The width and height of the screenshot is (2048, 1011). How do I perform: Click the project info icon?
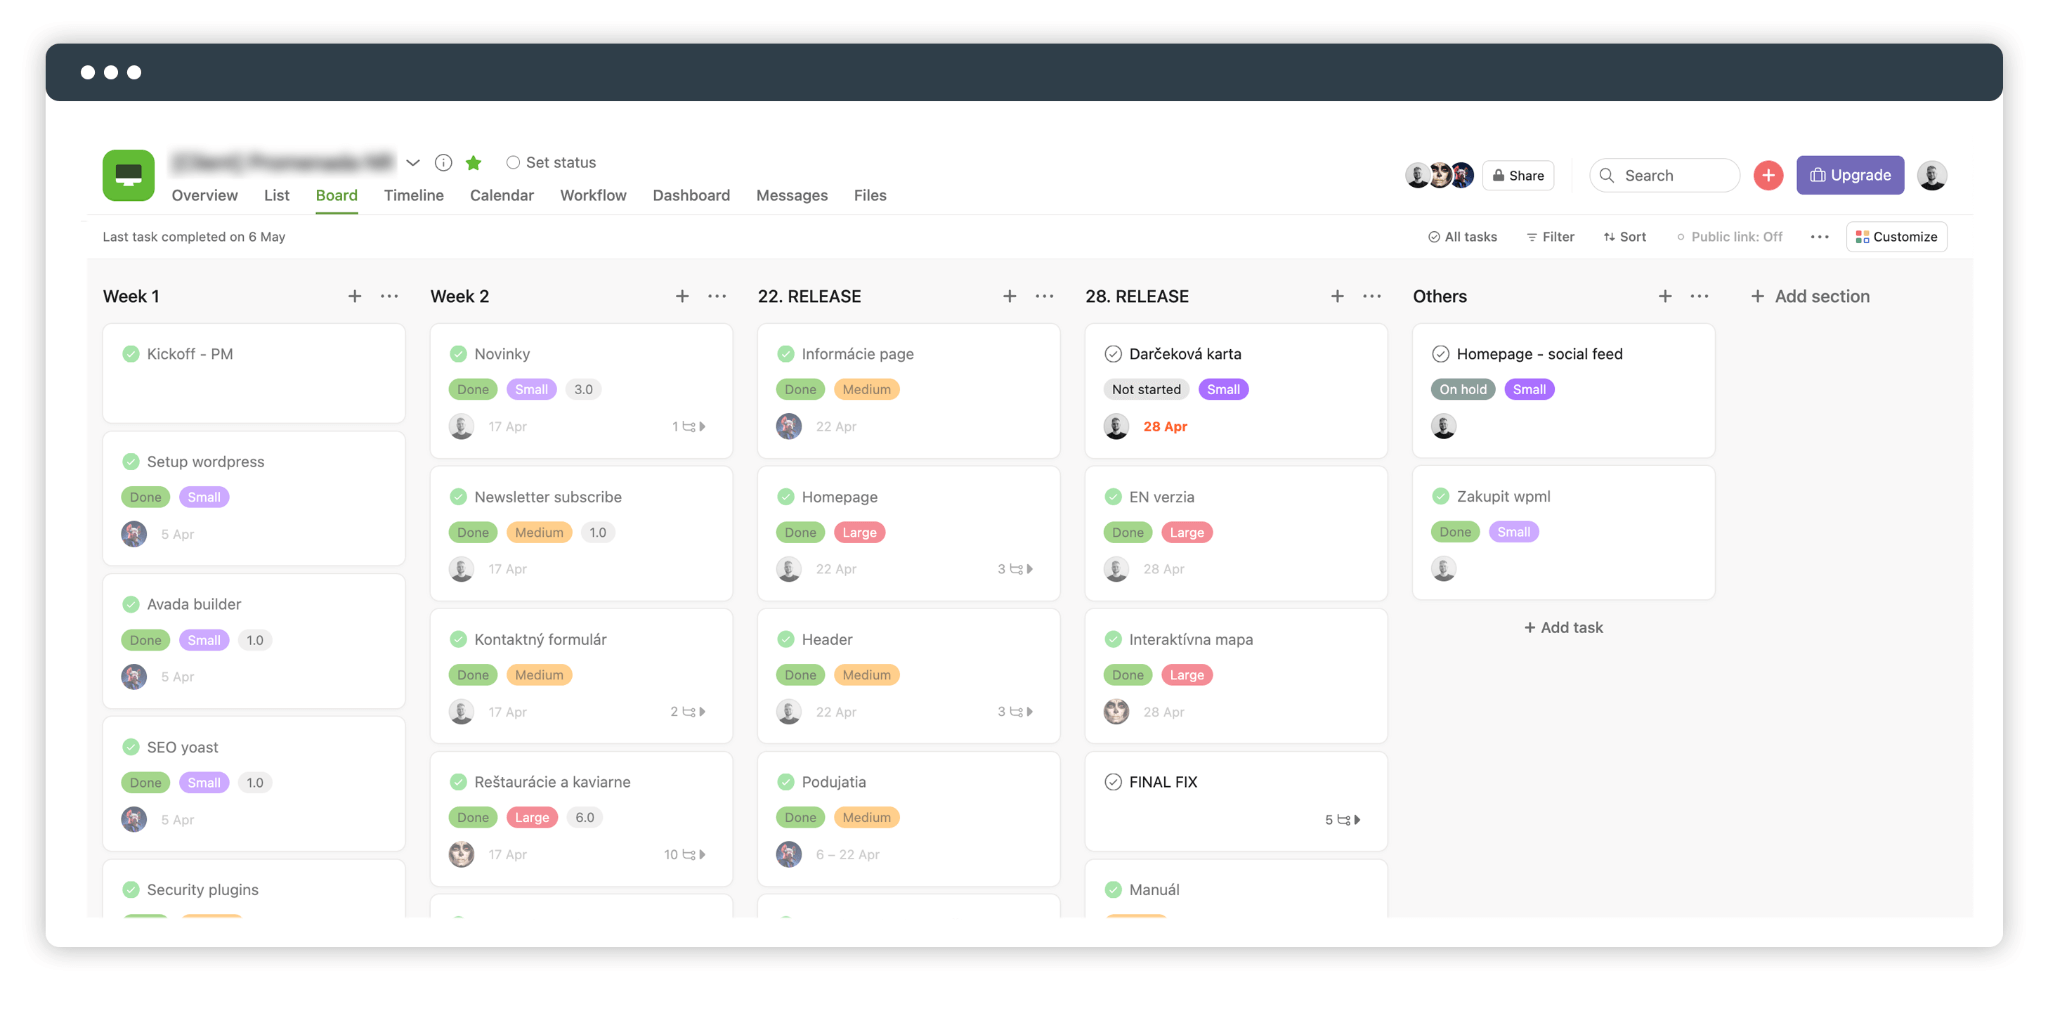443,162
